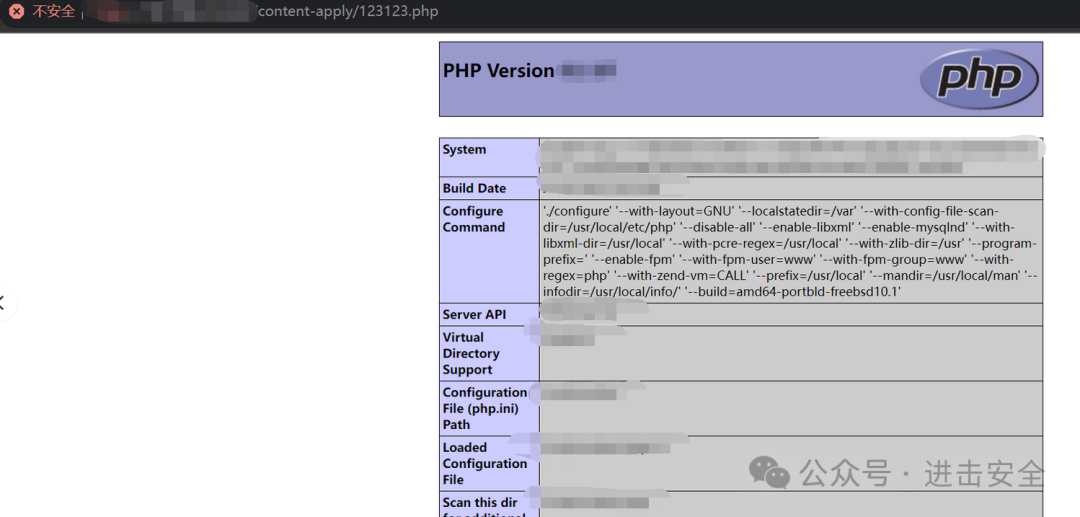
Task: Click the System row label
Action: click(464, 149)
